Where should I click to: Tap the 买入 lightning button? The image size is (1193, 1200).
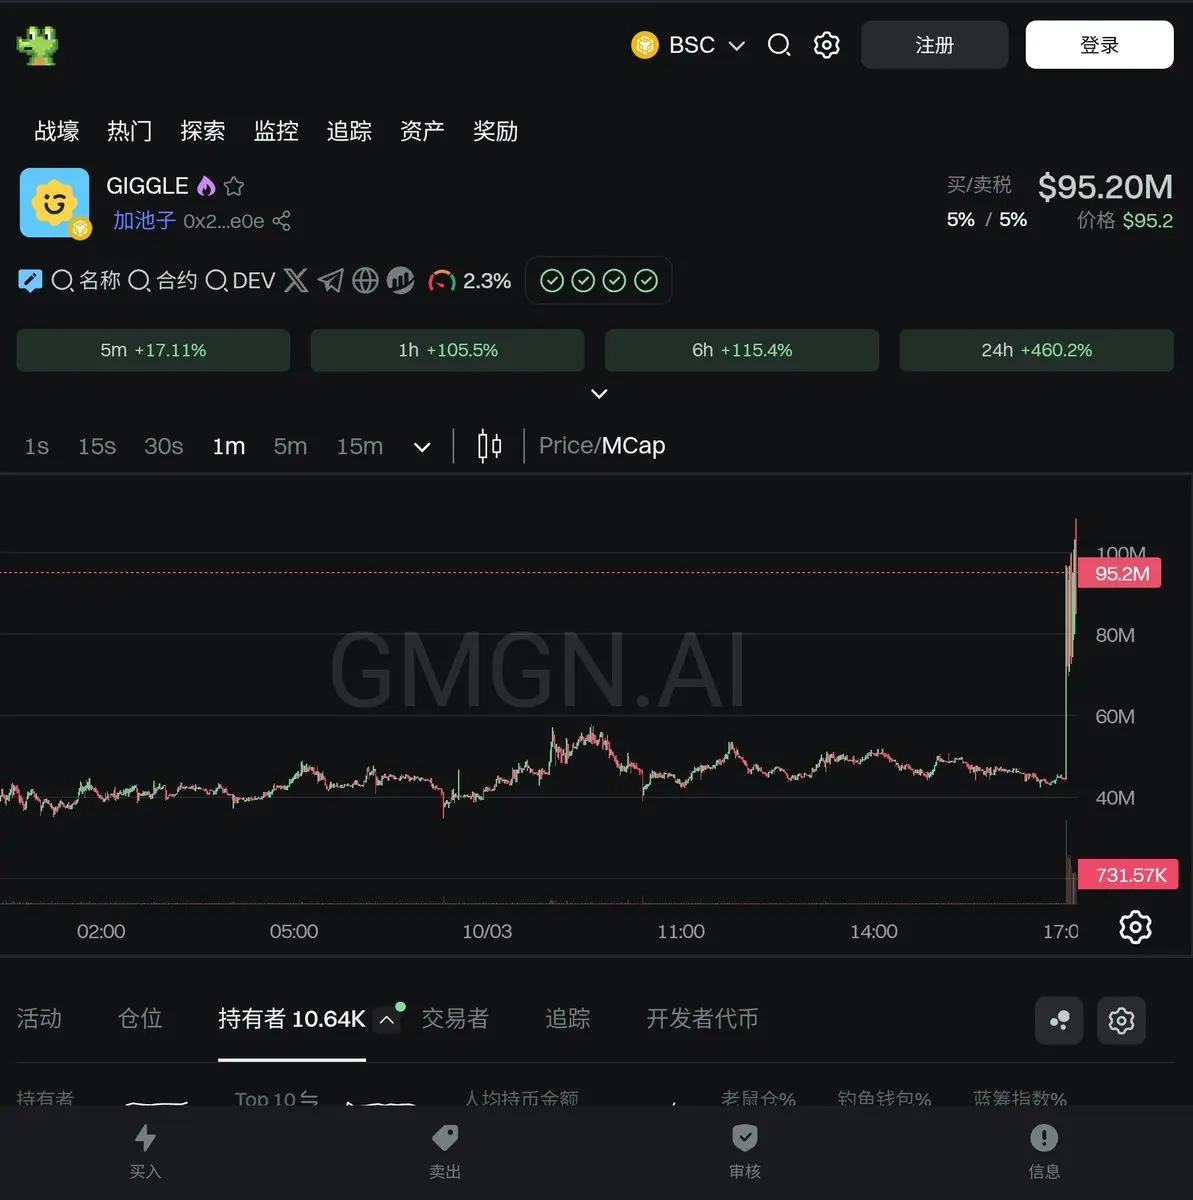click(146, 1150)
